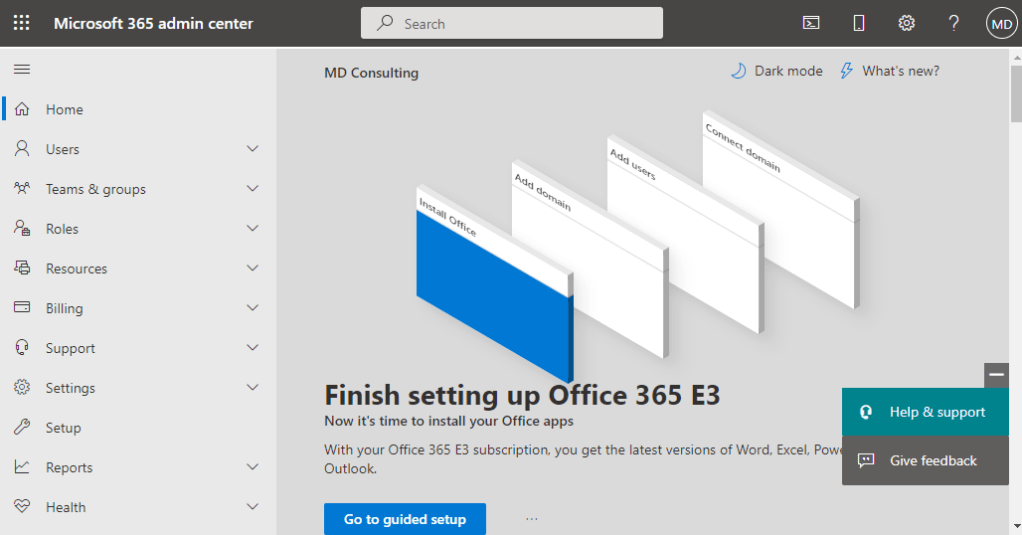
Task: Click Go to guided setup button
Action: (x=404, y=519)
